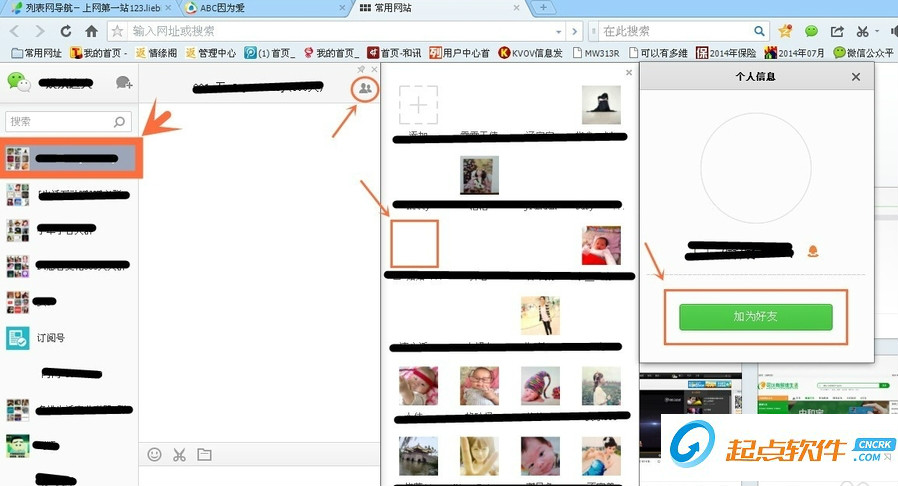Image resolution: width=898 pixels, height=486 pixels.
Task: Click the browser forward arrow
Action: tap(40, 31)
